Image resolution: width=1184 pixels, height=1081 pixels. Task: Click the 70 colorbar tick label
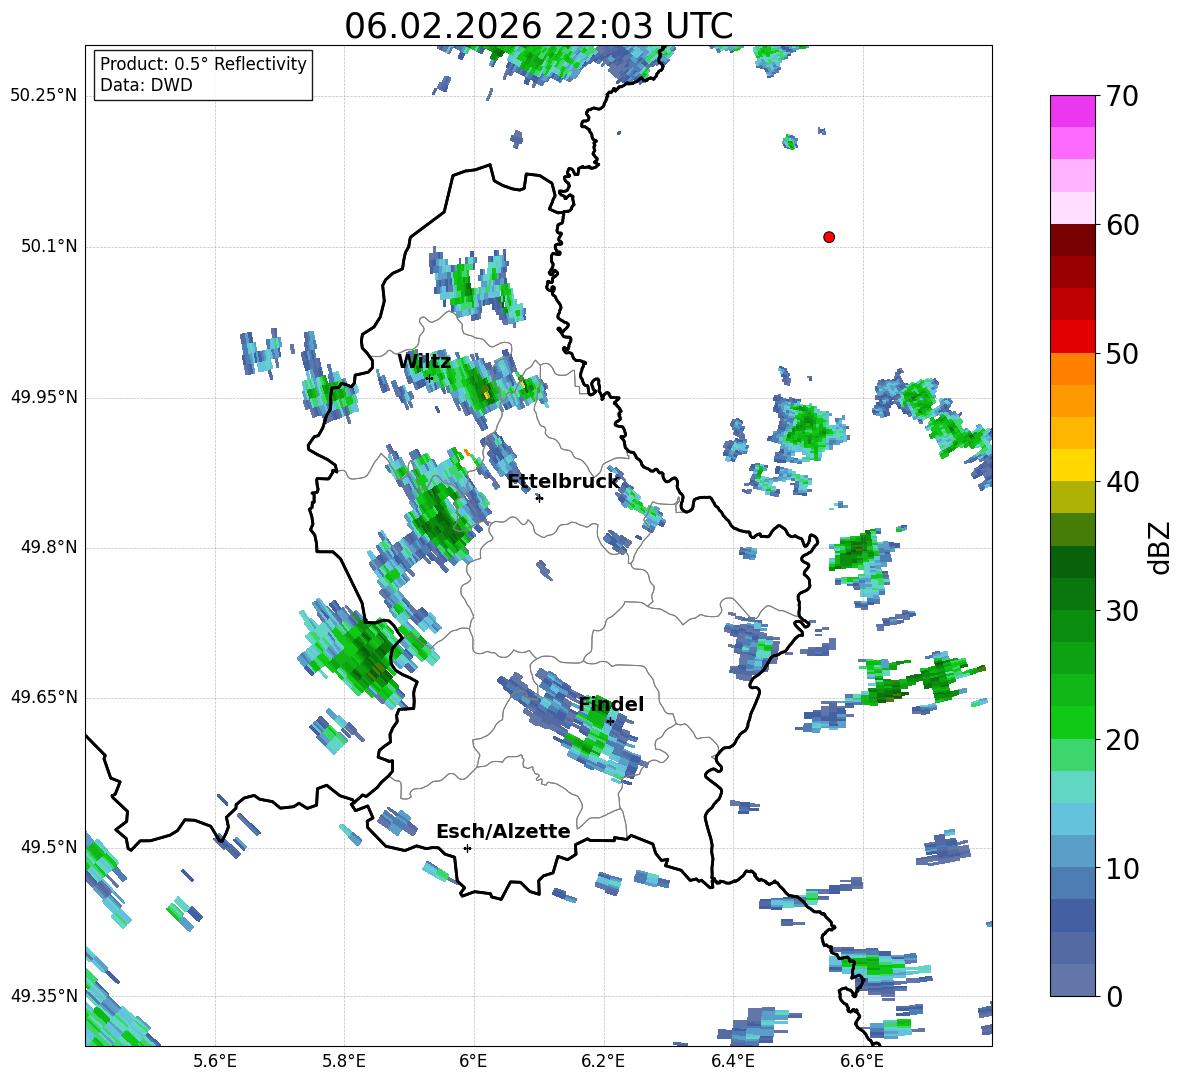click(x=1122, y=96)
